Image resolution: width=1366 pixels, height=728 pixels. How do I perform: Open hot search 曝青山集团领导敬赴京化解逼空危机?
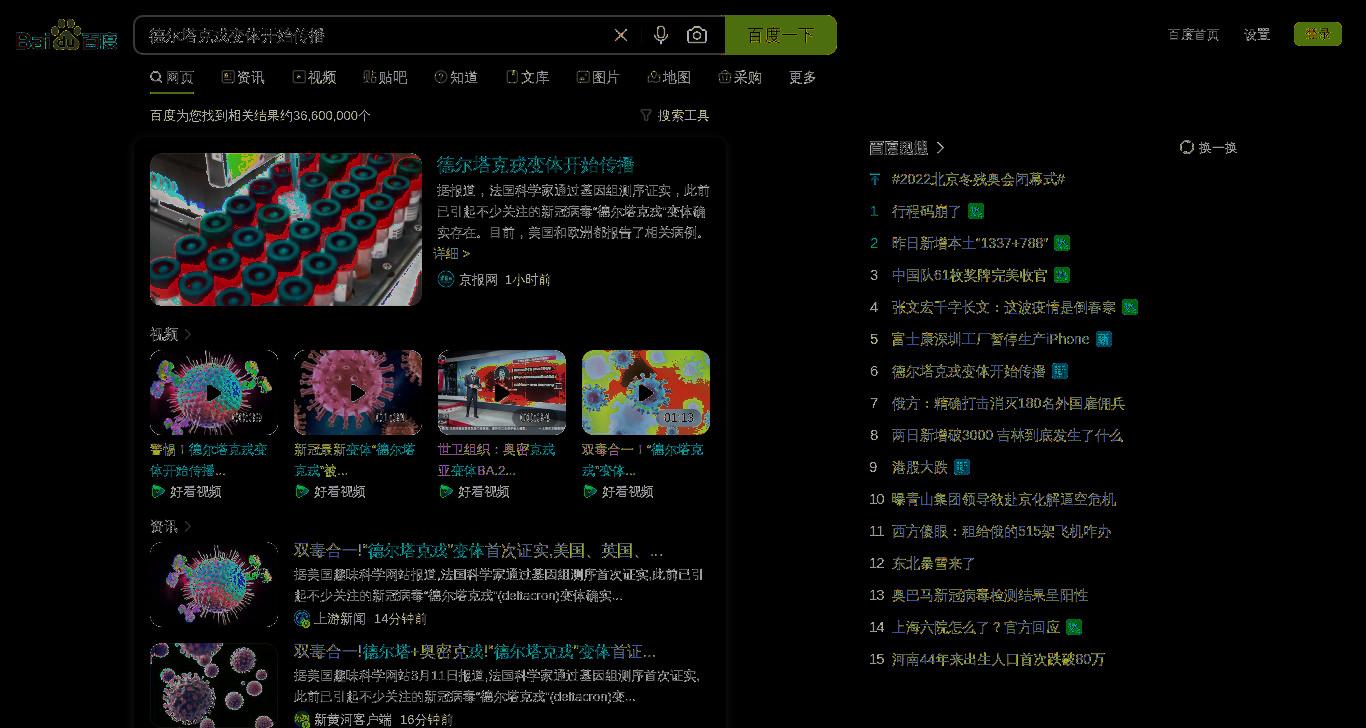pyautogui.click(x=1004, y=499)
